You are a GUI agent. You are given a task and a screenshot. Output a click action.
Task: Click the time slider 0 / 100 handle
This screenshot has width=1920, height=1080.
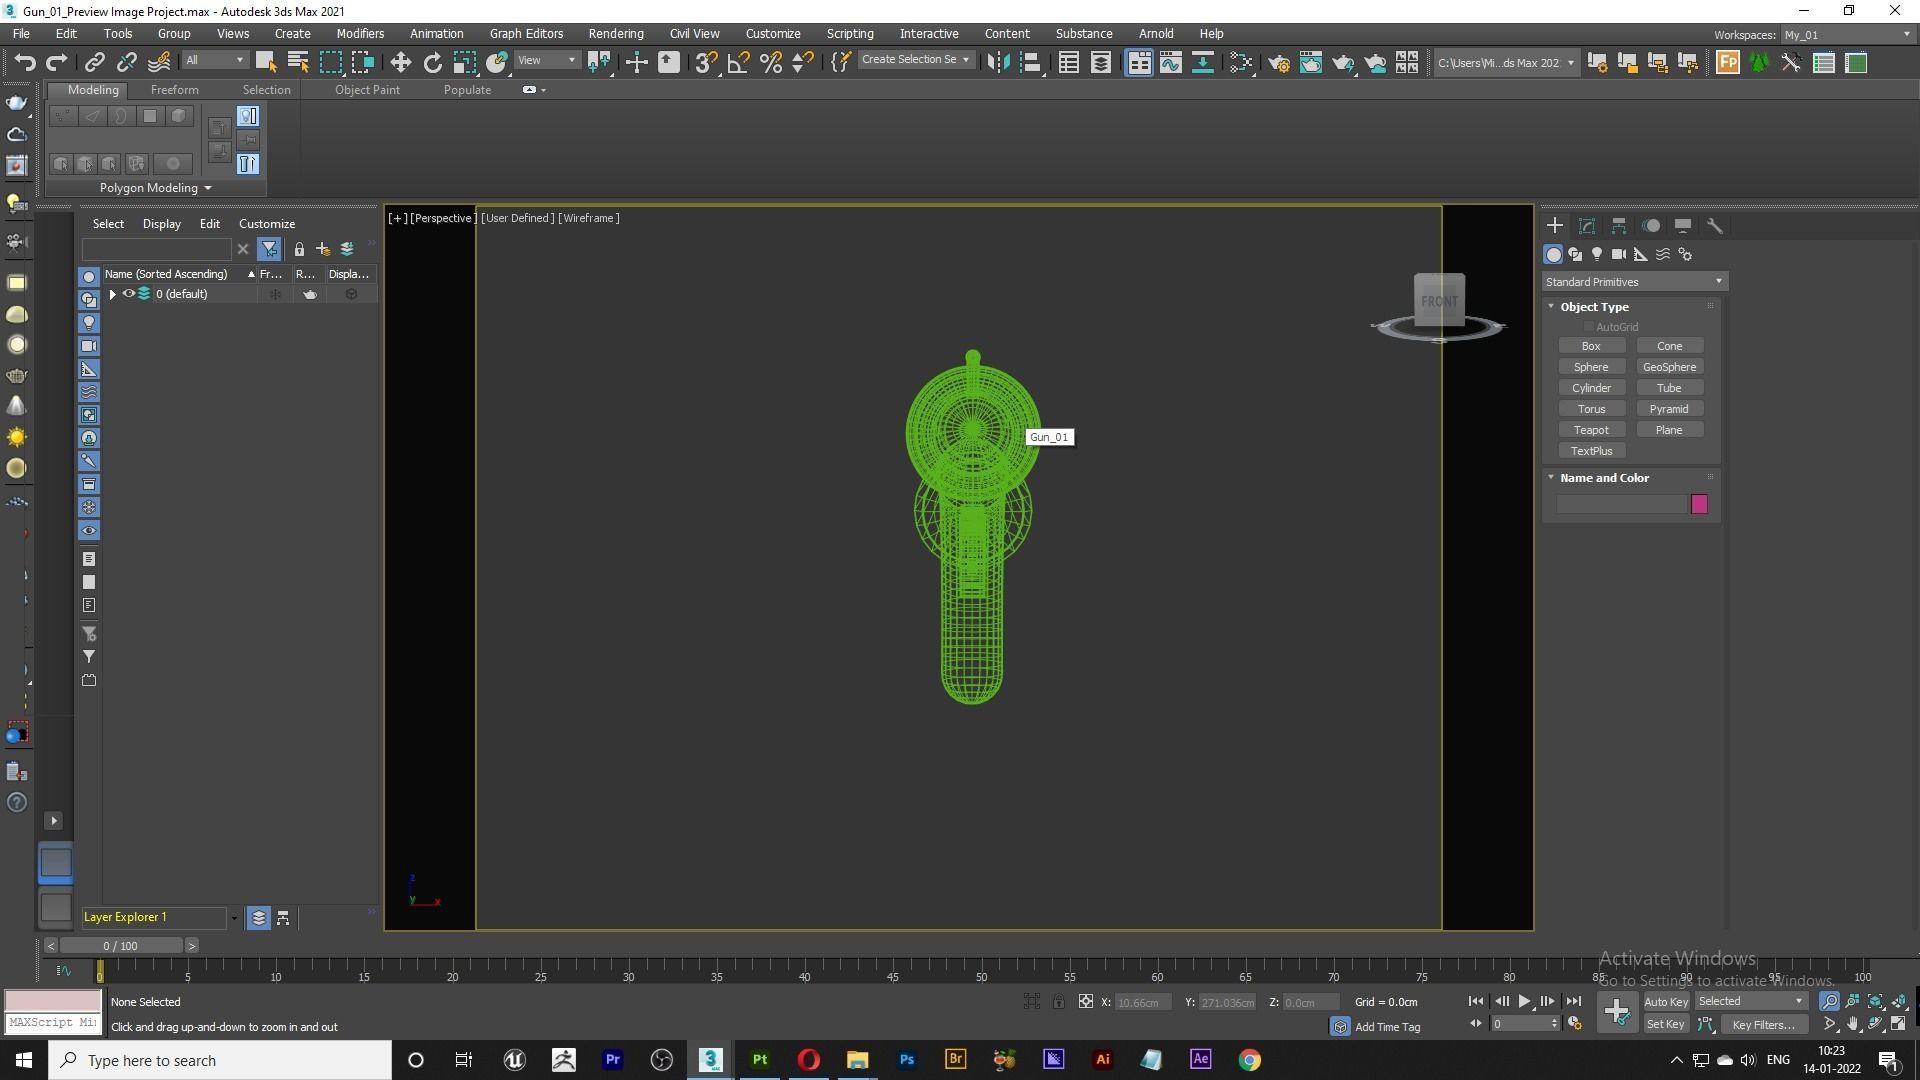[x=121, y=946]
